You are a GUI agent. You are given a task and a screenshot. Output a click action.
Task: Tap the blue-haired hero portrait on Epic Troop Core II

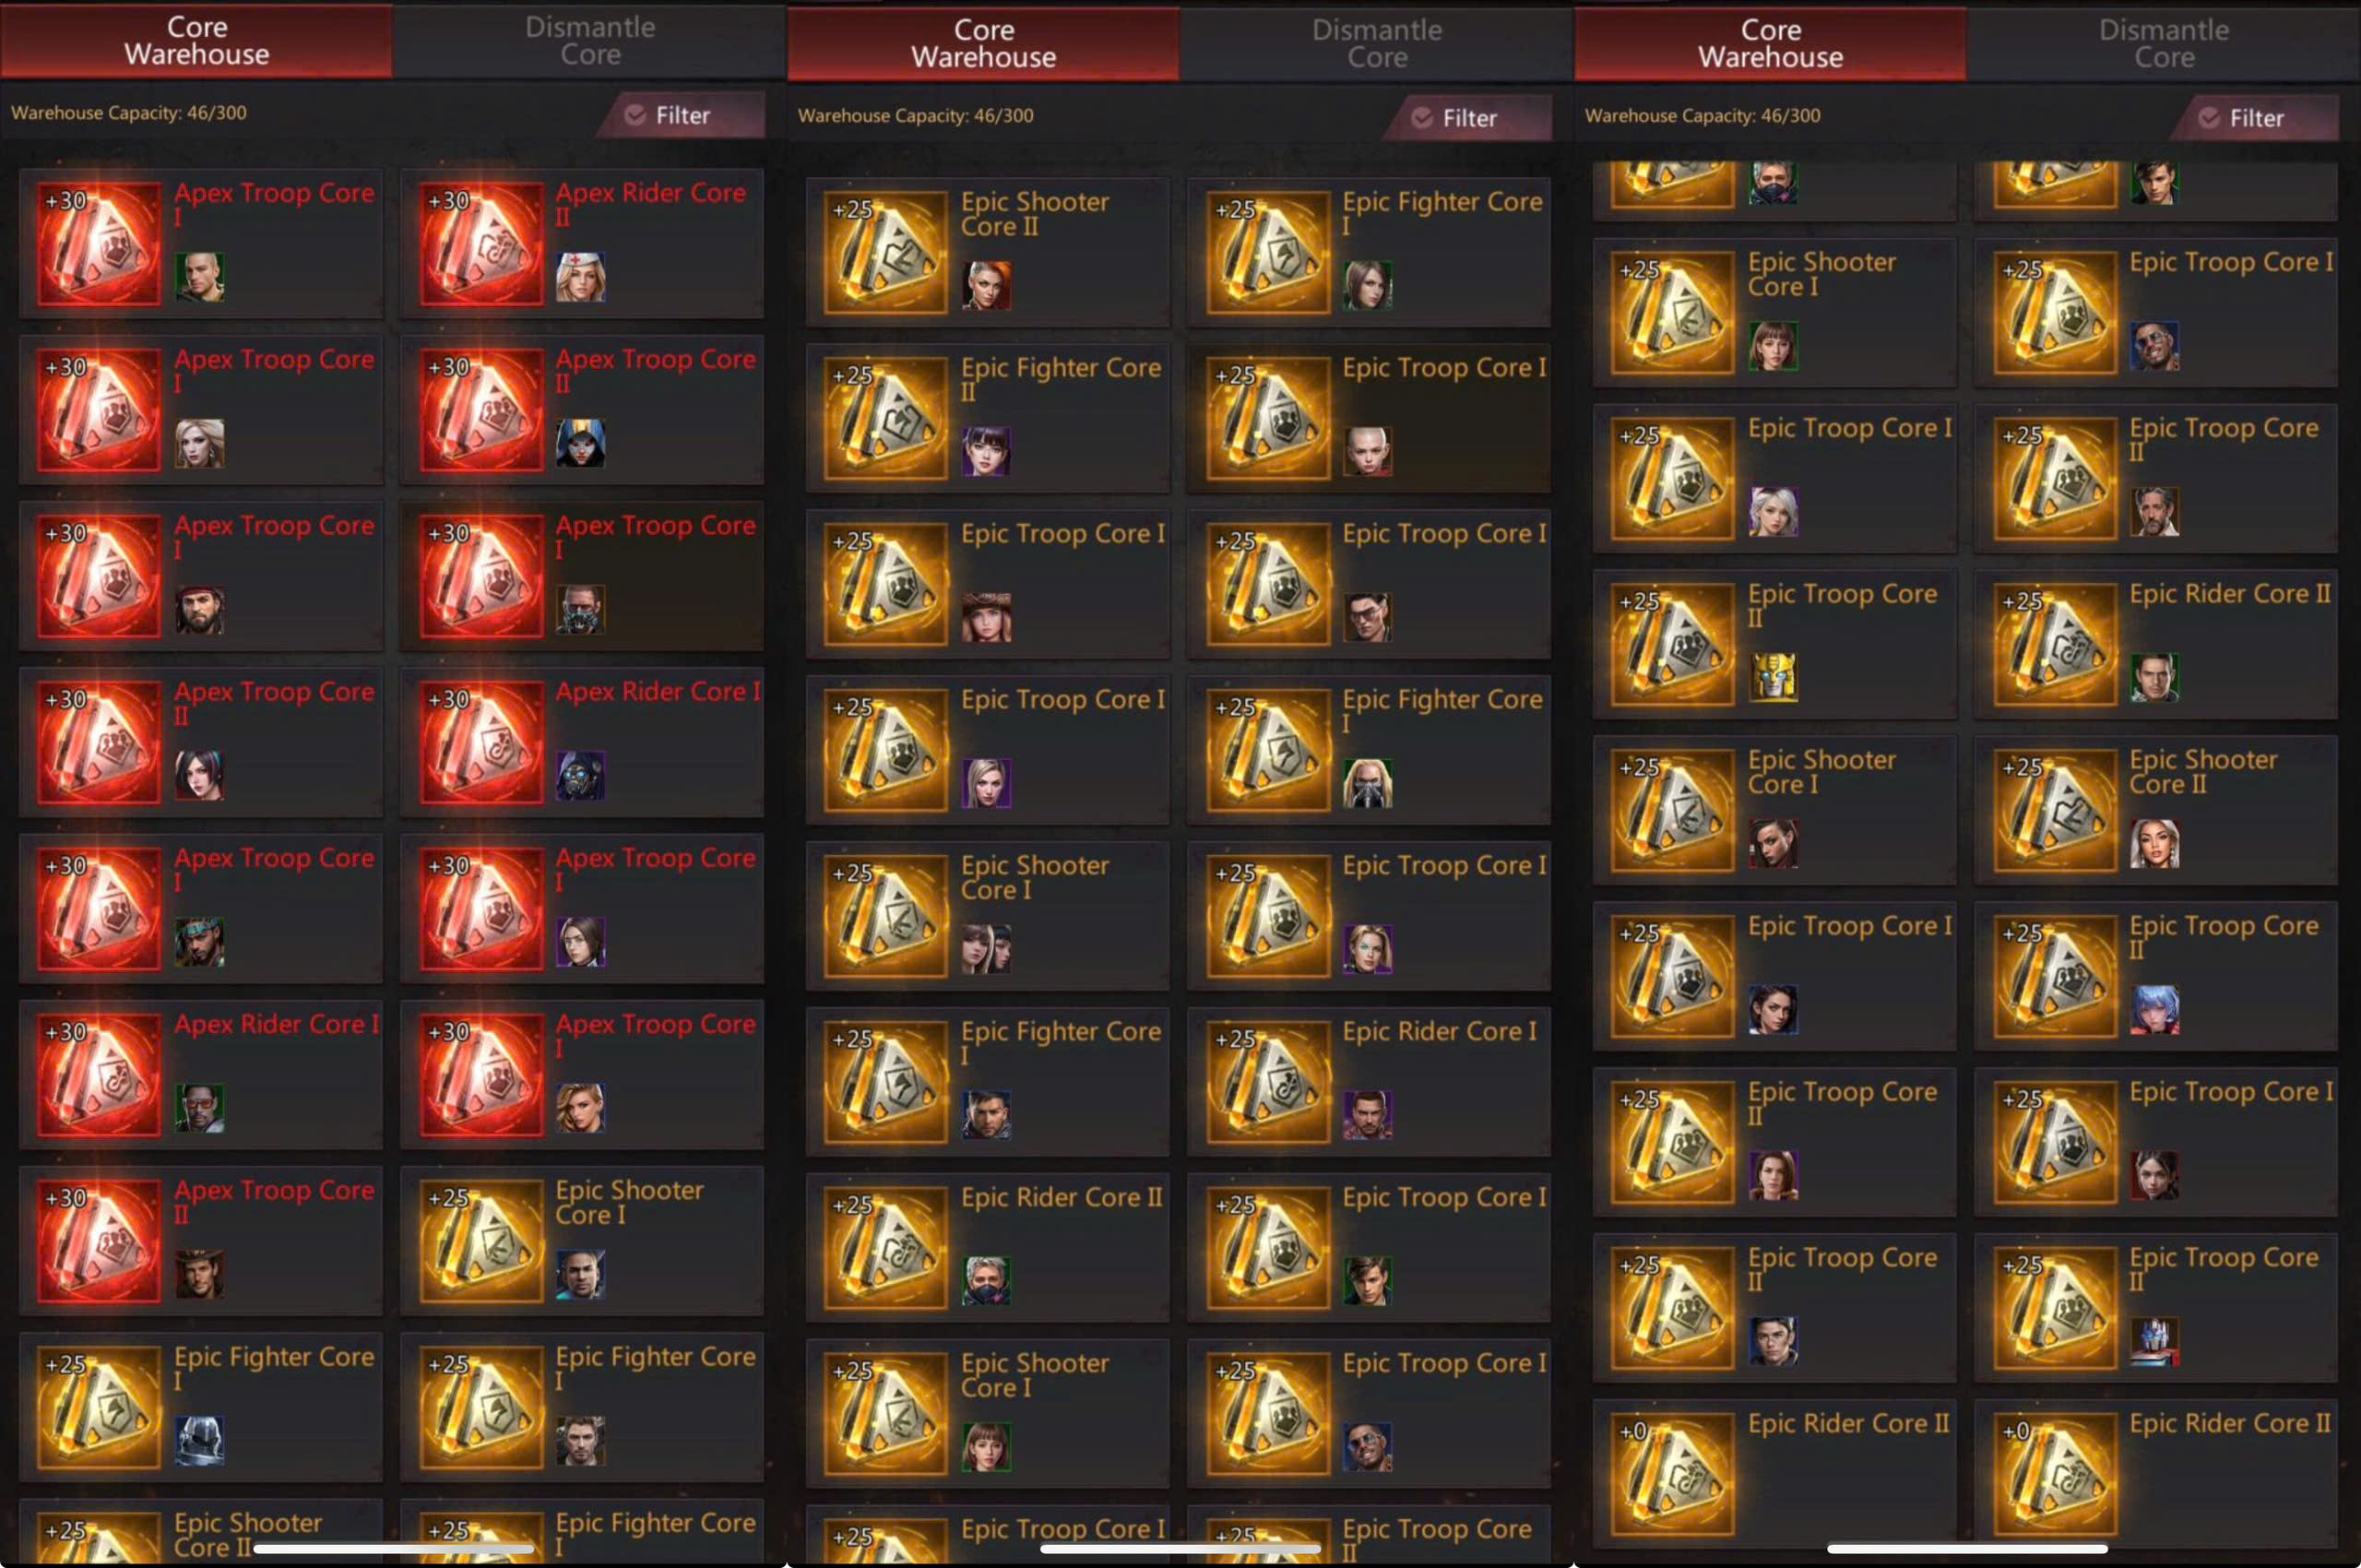[2155, 1009]
